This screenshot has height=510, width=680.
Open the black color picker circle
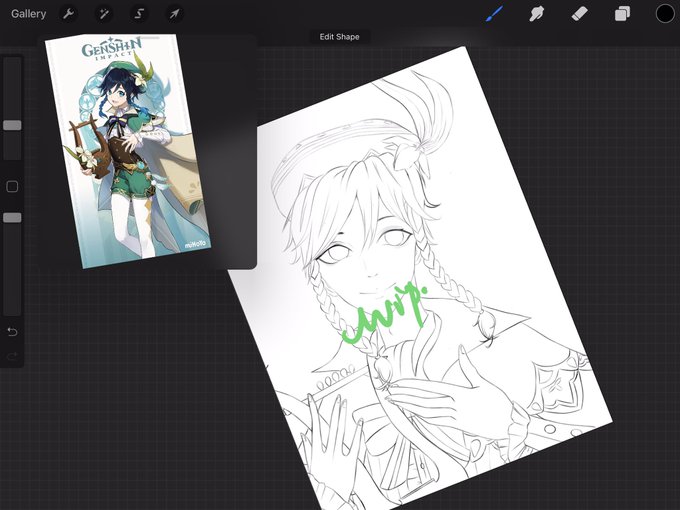[x=664, y=14]
